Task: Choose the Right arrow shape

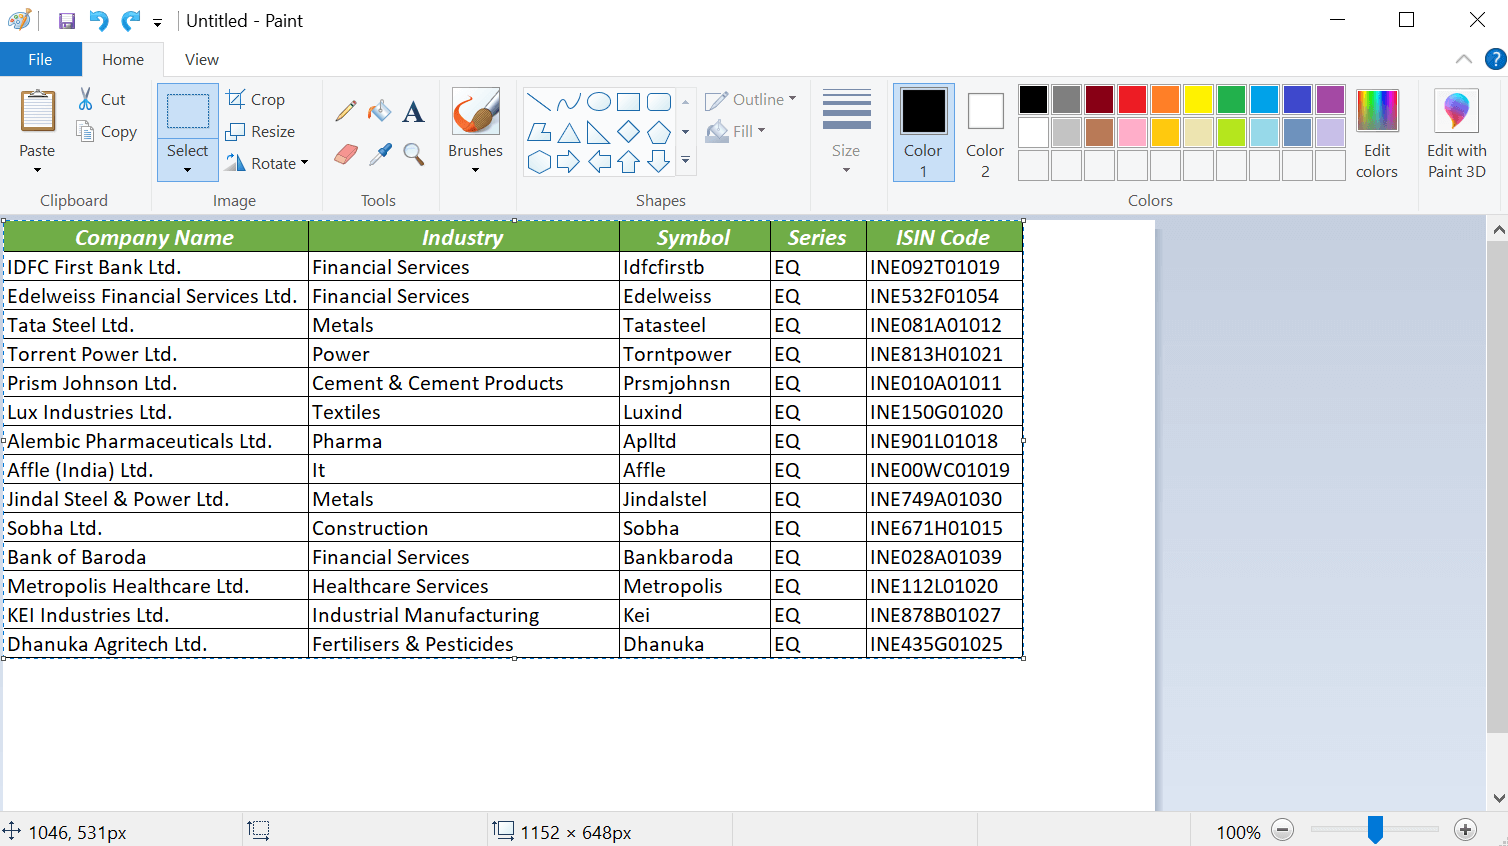Action: [568, 162]
